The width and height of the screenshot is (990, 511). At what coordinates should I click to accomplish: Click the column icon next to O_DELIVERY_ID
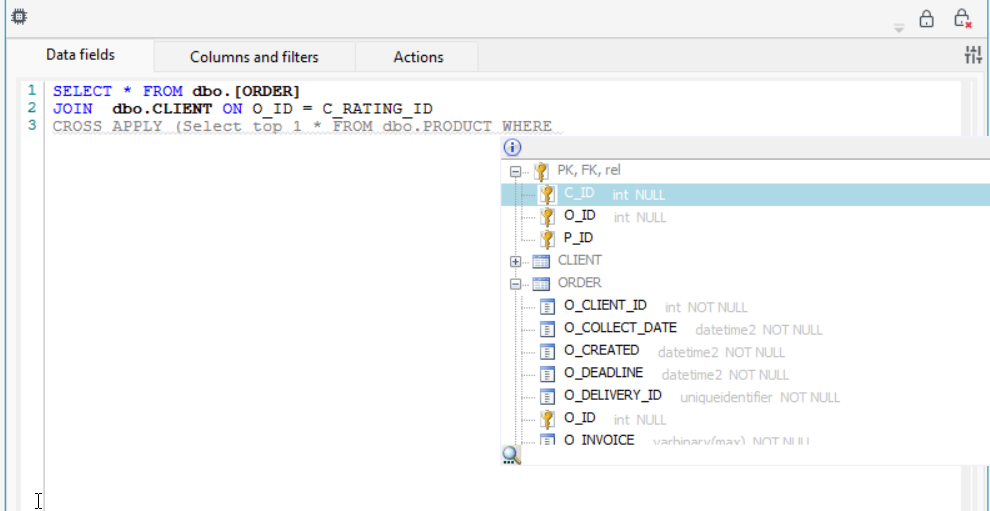(x=547, y=397)
